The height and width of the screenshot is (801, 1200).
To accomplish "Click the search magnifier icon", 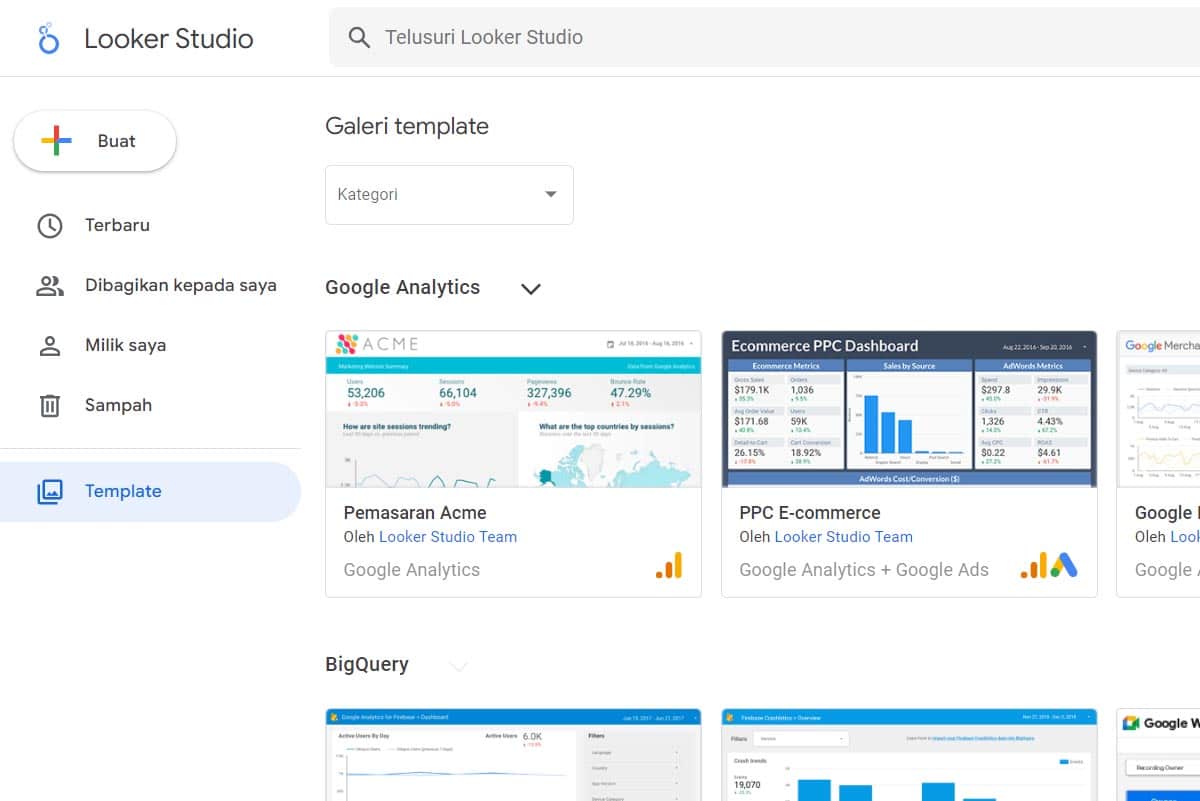I will (x=359, y=38).
